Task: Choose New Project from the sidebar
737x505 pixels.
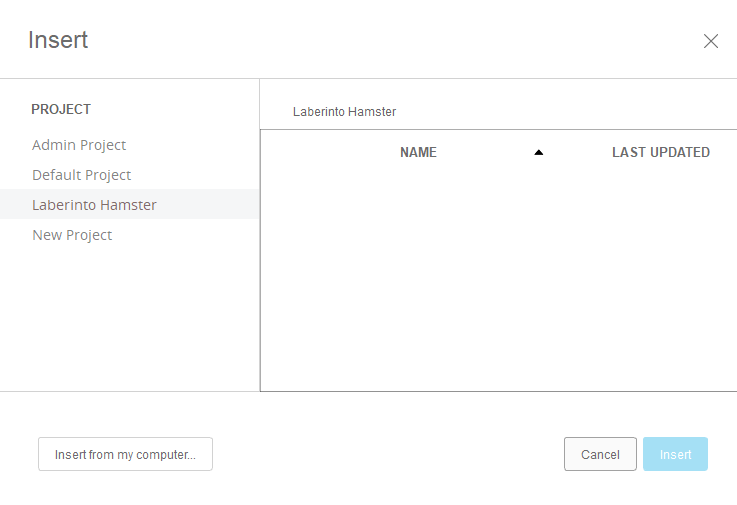Action: (x=72, y=235)
